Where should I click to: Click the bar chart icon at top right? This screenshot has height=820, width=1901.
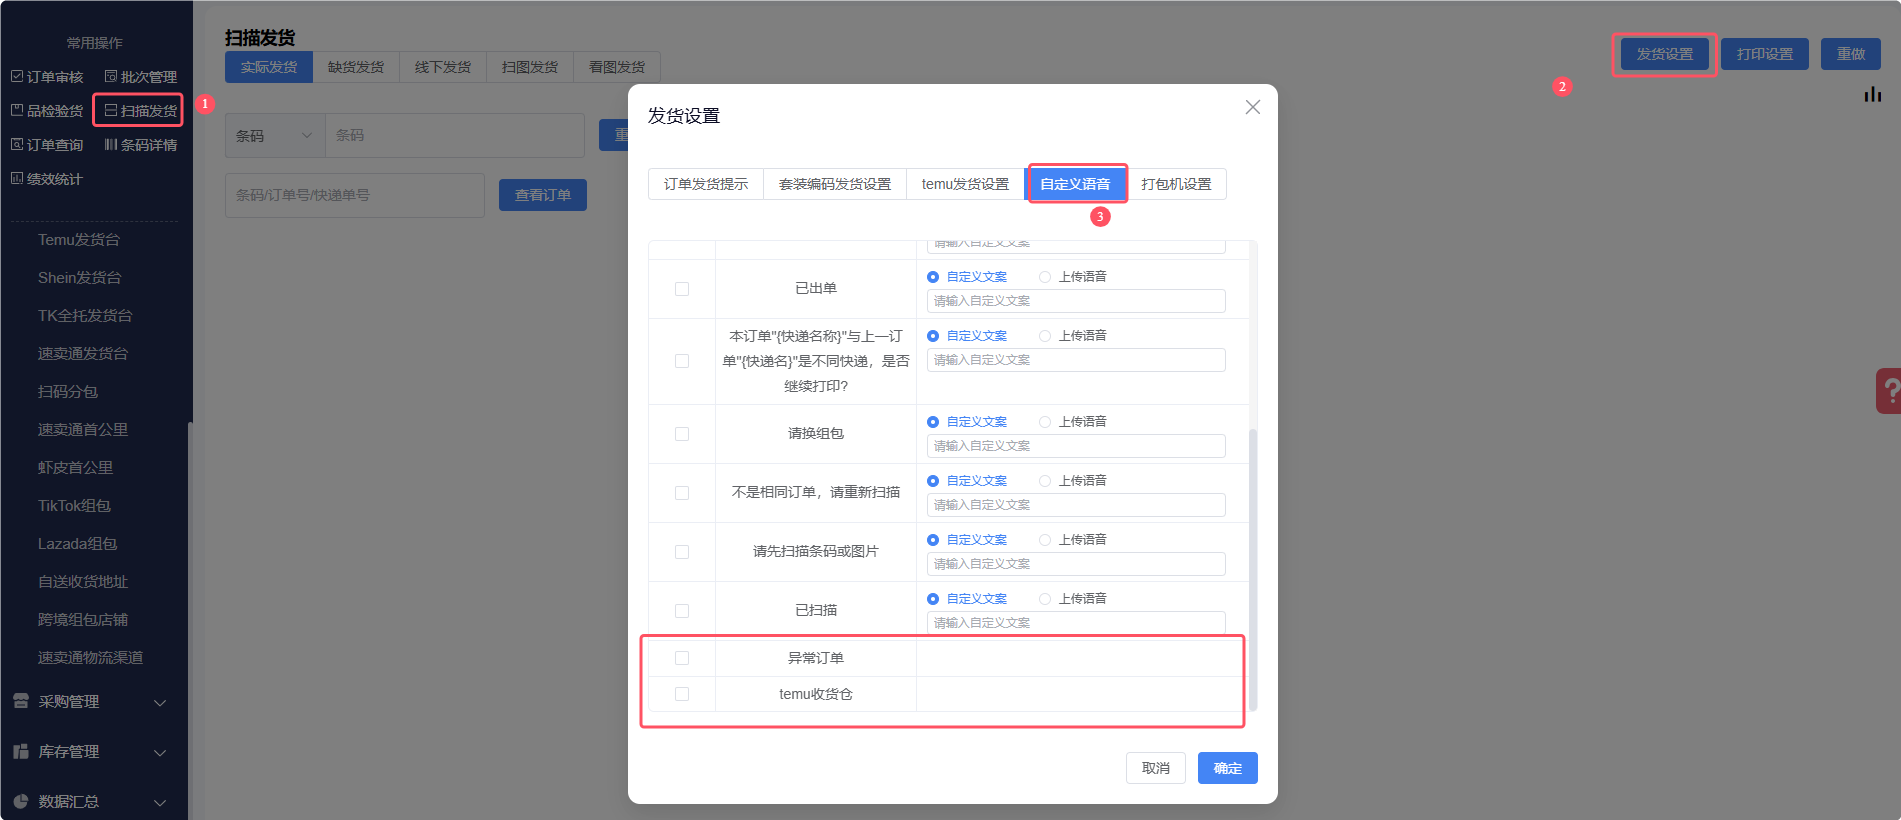[1872, 95]
